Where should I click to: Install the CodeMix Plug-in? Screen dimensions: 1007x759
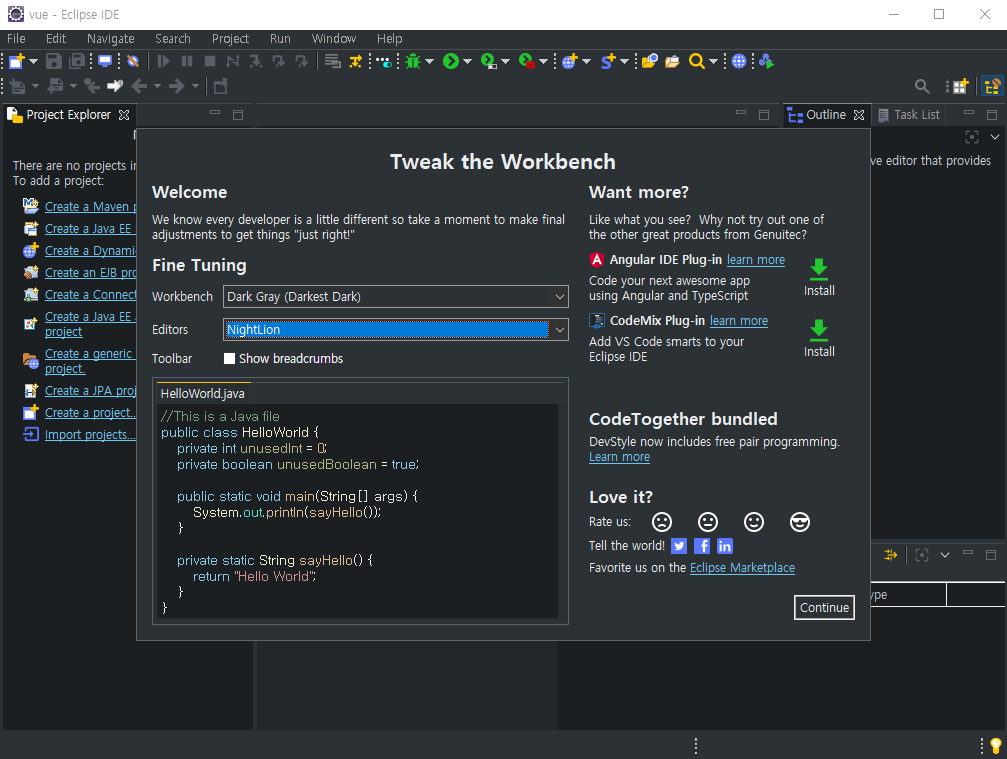point(819,338)
